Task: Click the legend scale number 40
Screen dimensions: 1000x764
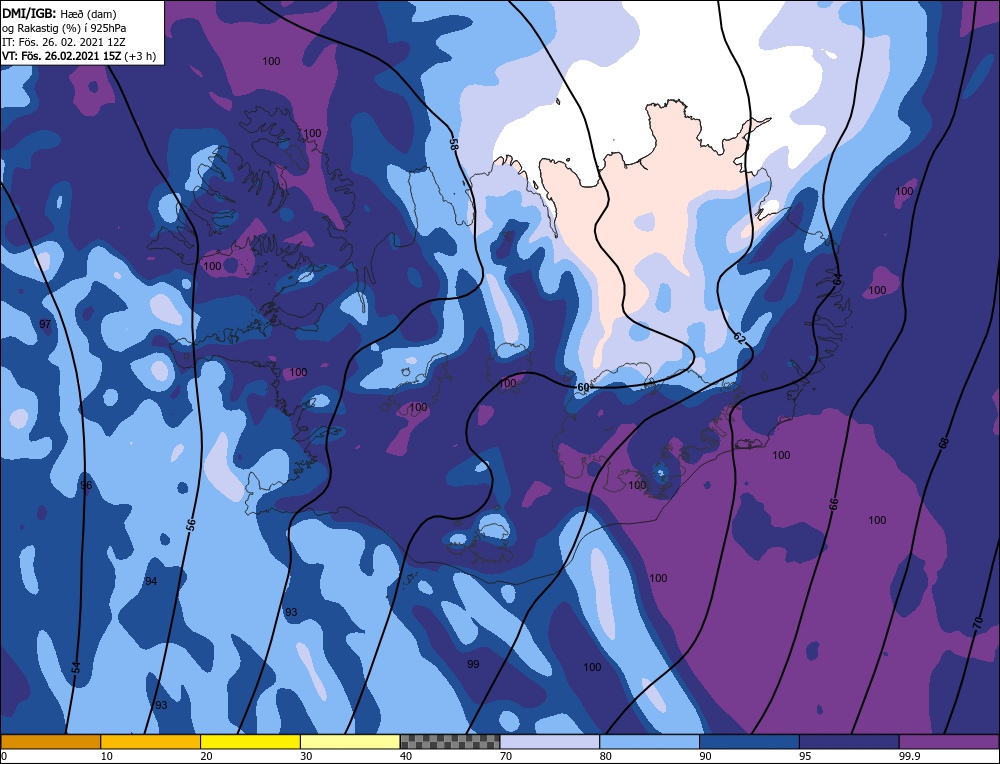Action: [406, 756]
